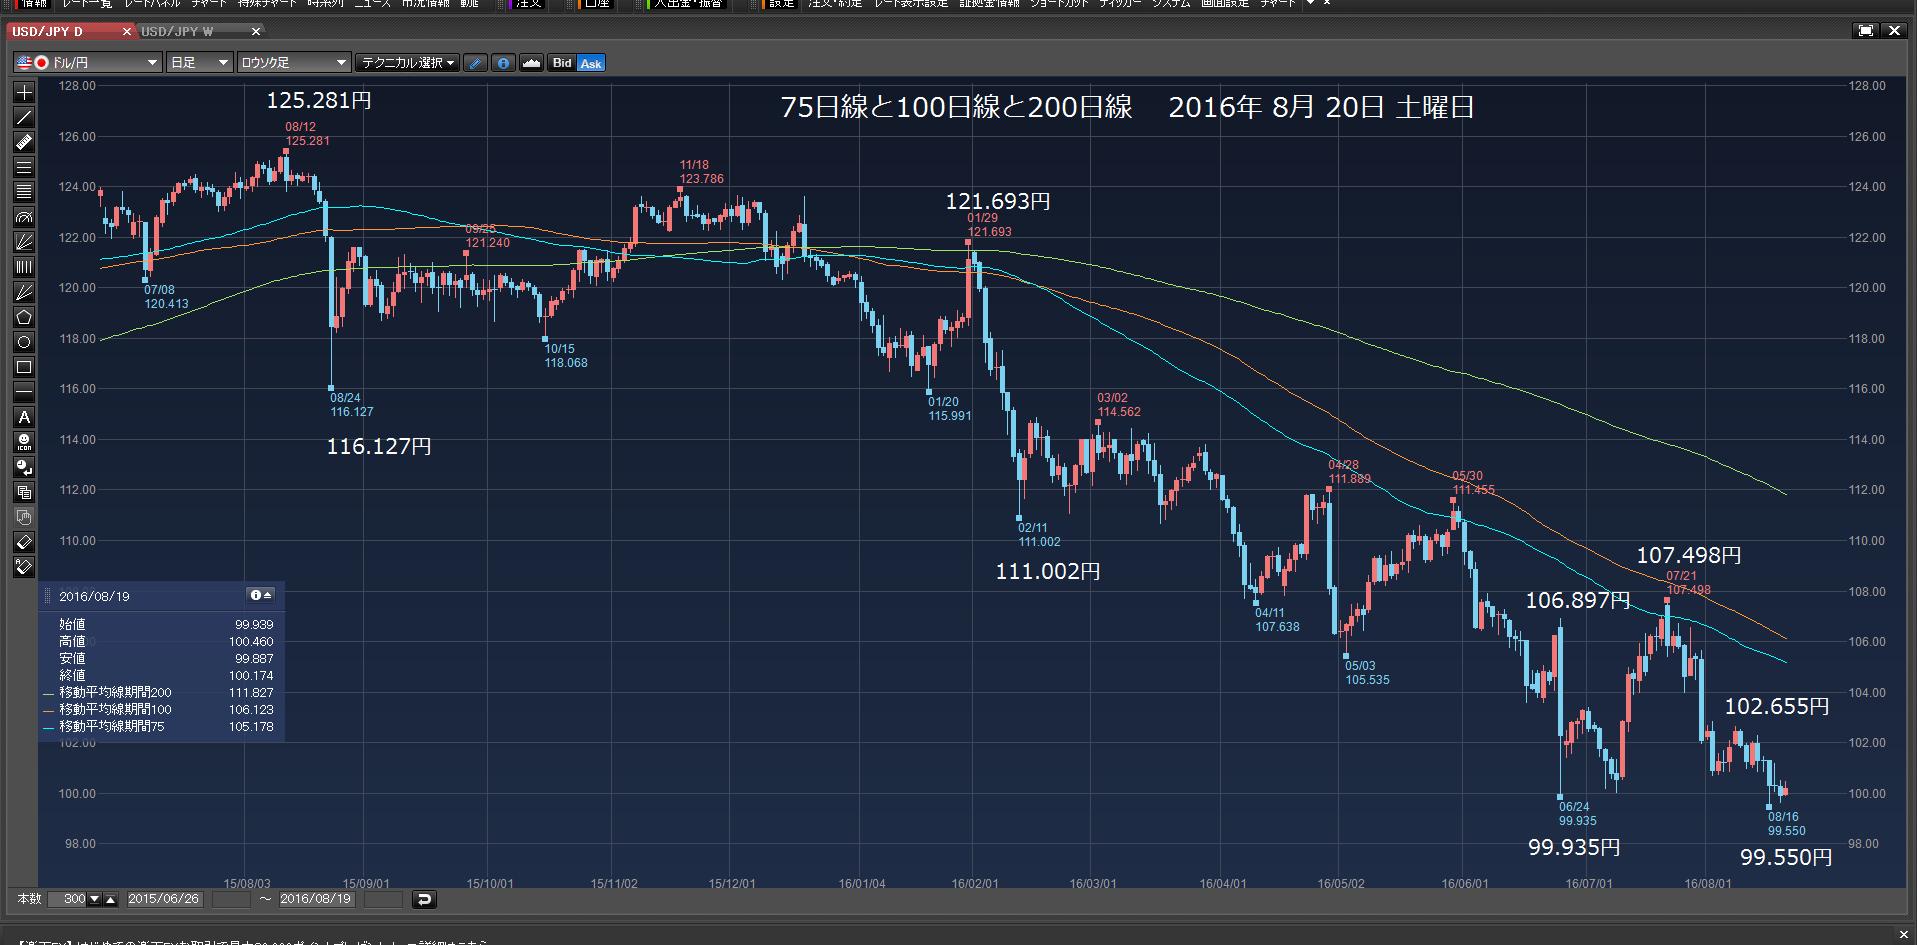Open the smiley icon stamp tool
Viewport: 1917px width, 945px height.
pos(24,442)
